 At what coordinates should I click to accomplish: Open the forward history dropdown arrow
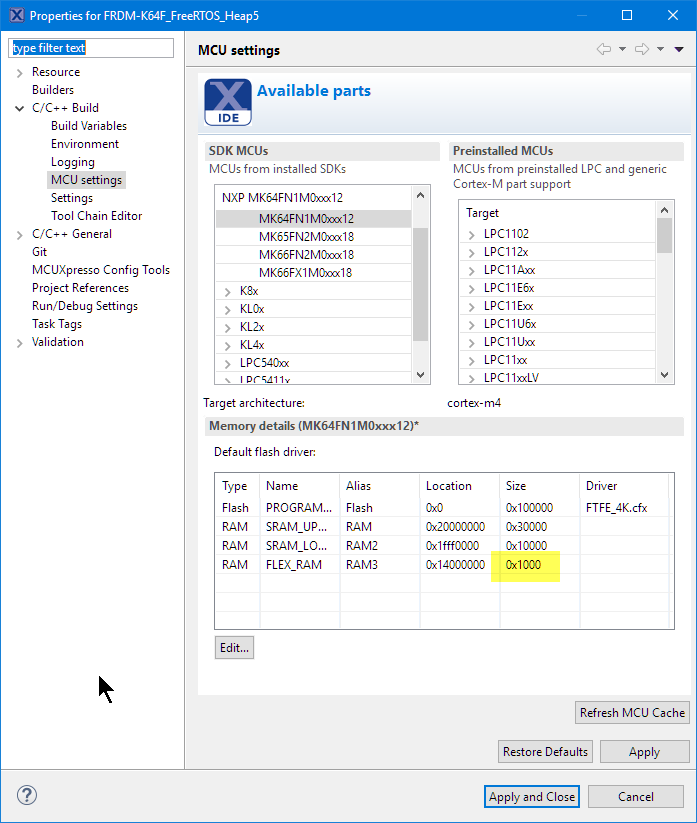(660, 49)
